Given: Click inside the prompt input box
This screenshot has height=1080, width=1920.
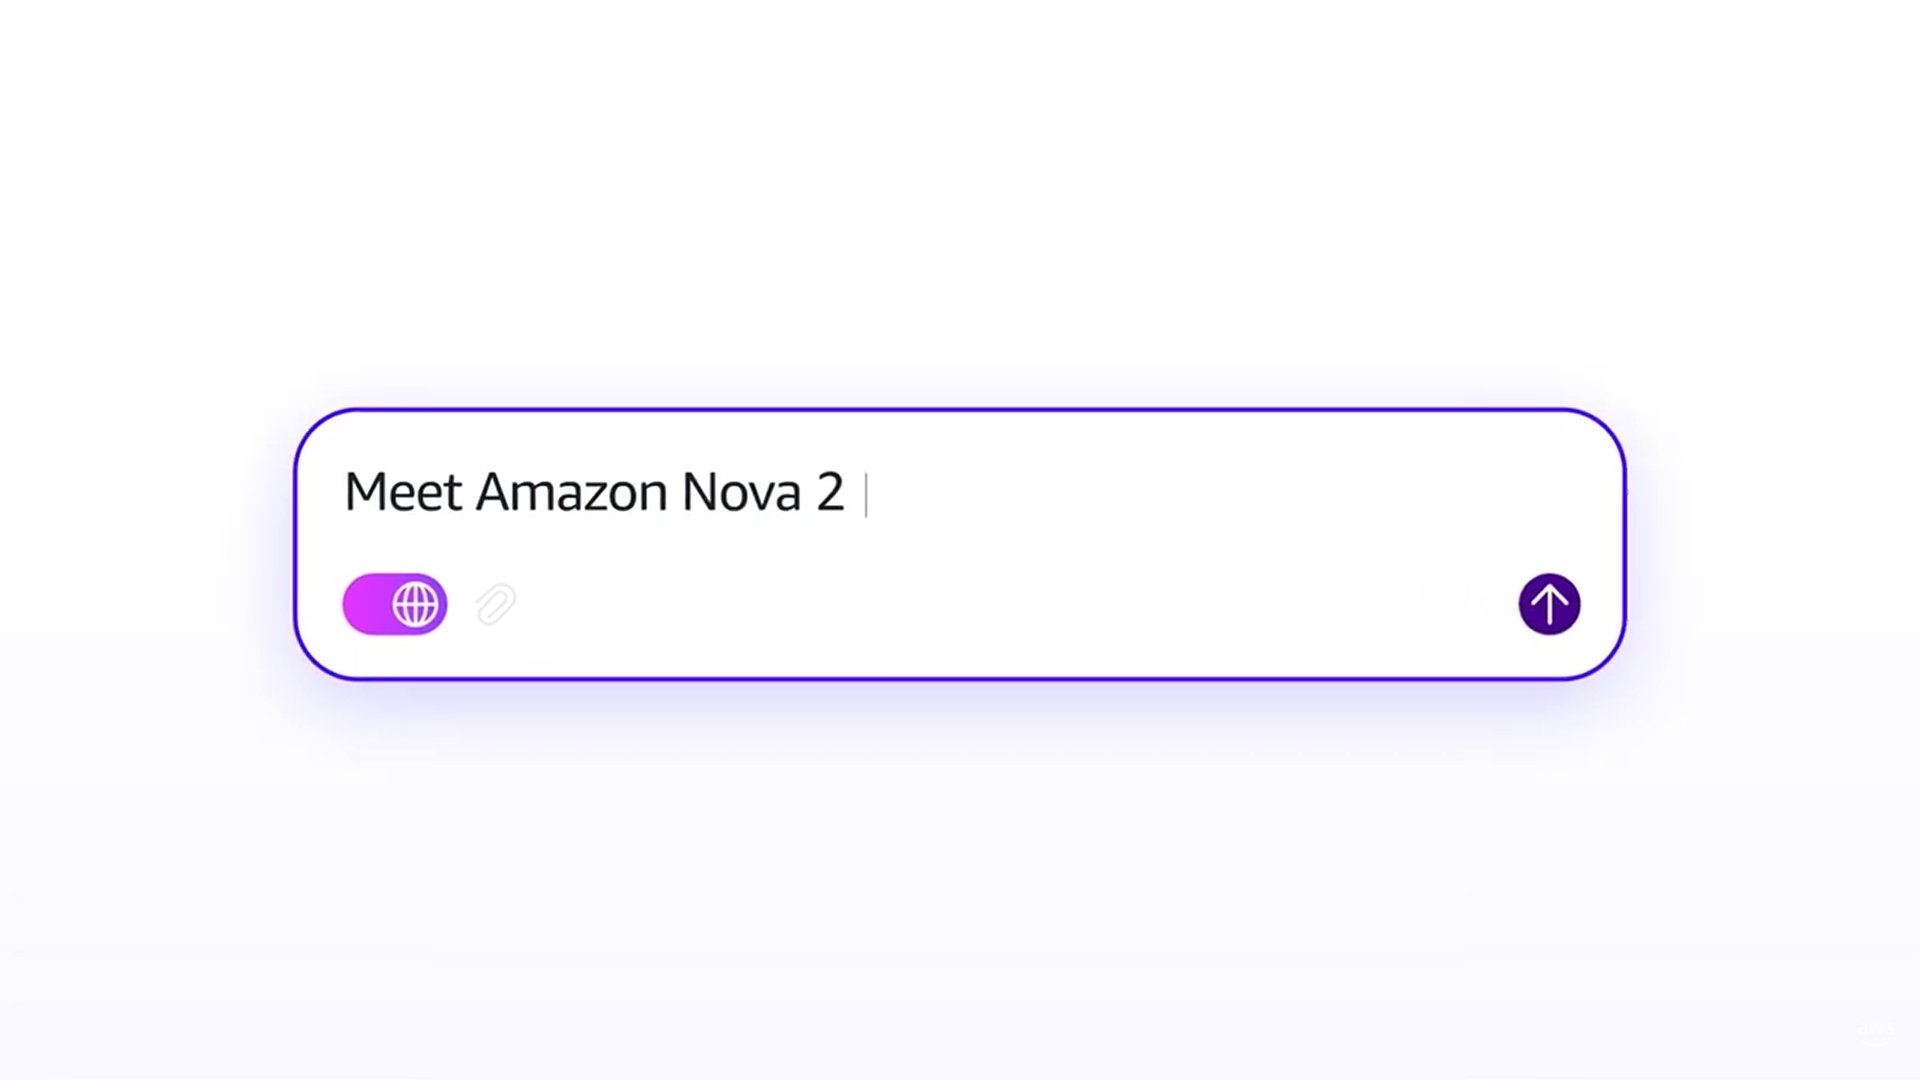Looking at the screenshot, I should [960, 494].
